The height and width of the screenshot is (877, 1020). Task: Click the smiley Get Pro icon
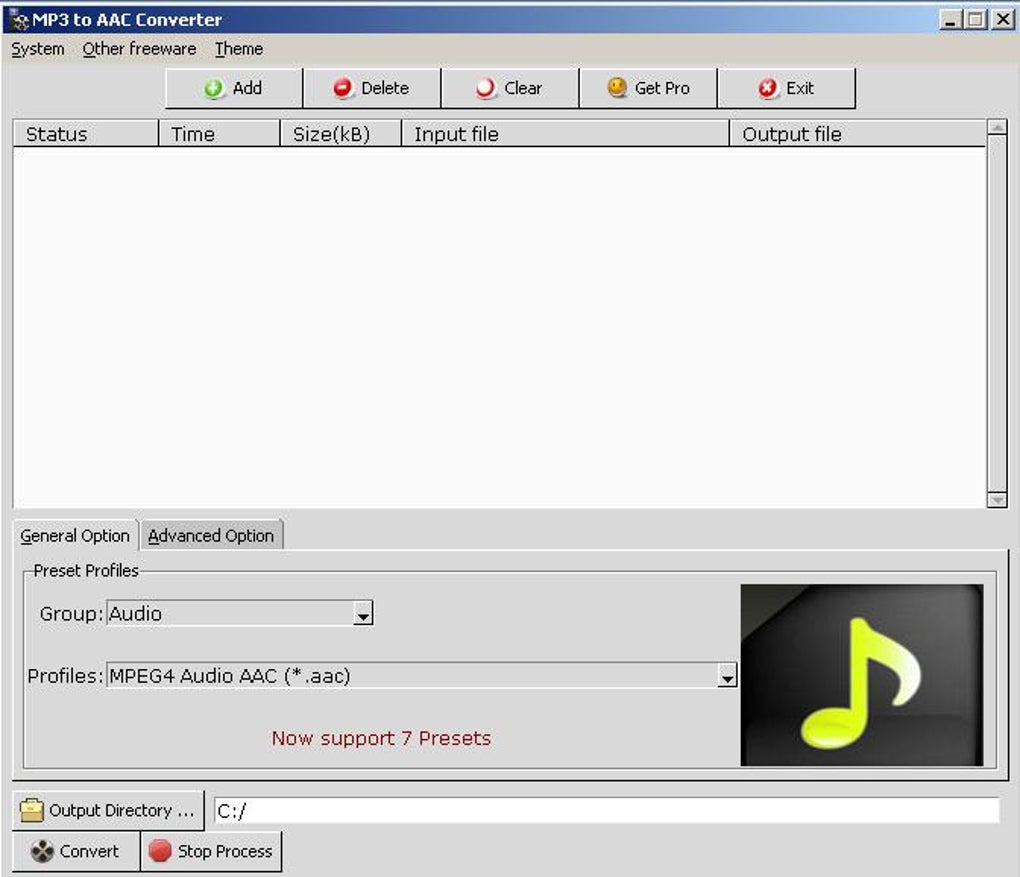point(617,87)
